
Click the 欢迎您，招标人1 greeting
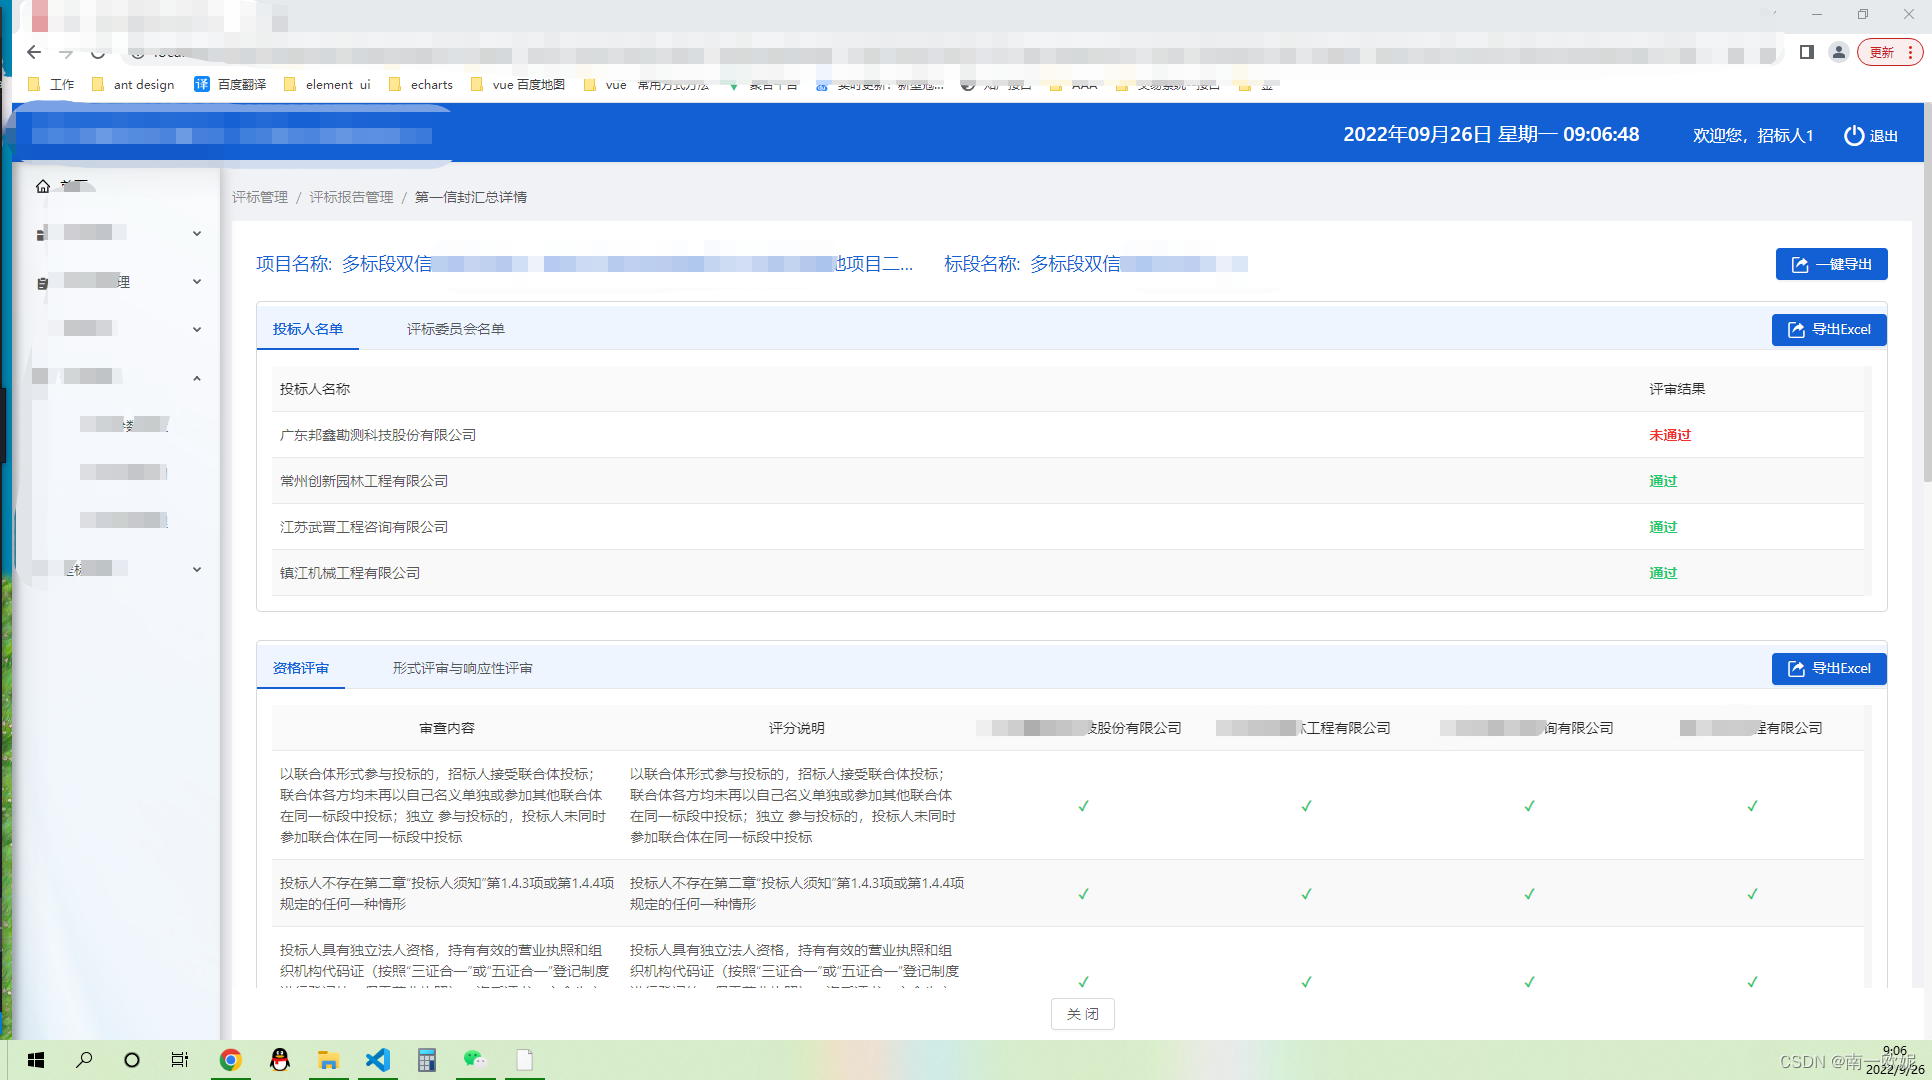1753,135
